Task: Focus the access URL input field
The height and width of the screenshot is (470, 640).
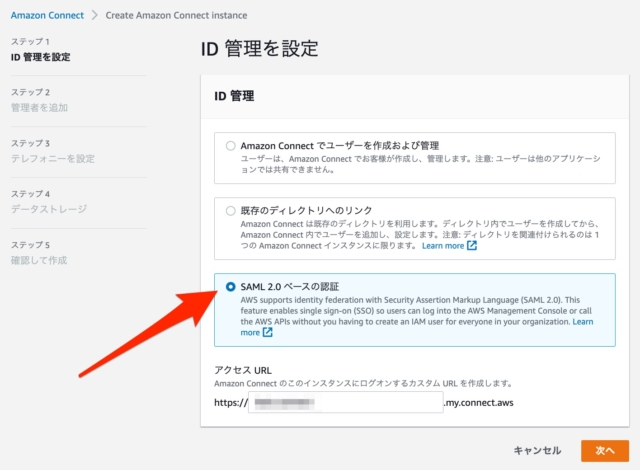Action: coord(346,402)
